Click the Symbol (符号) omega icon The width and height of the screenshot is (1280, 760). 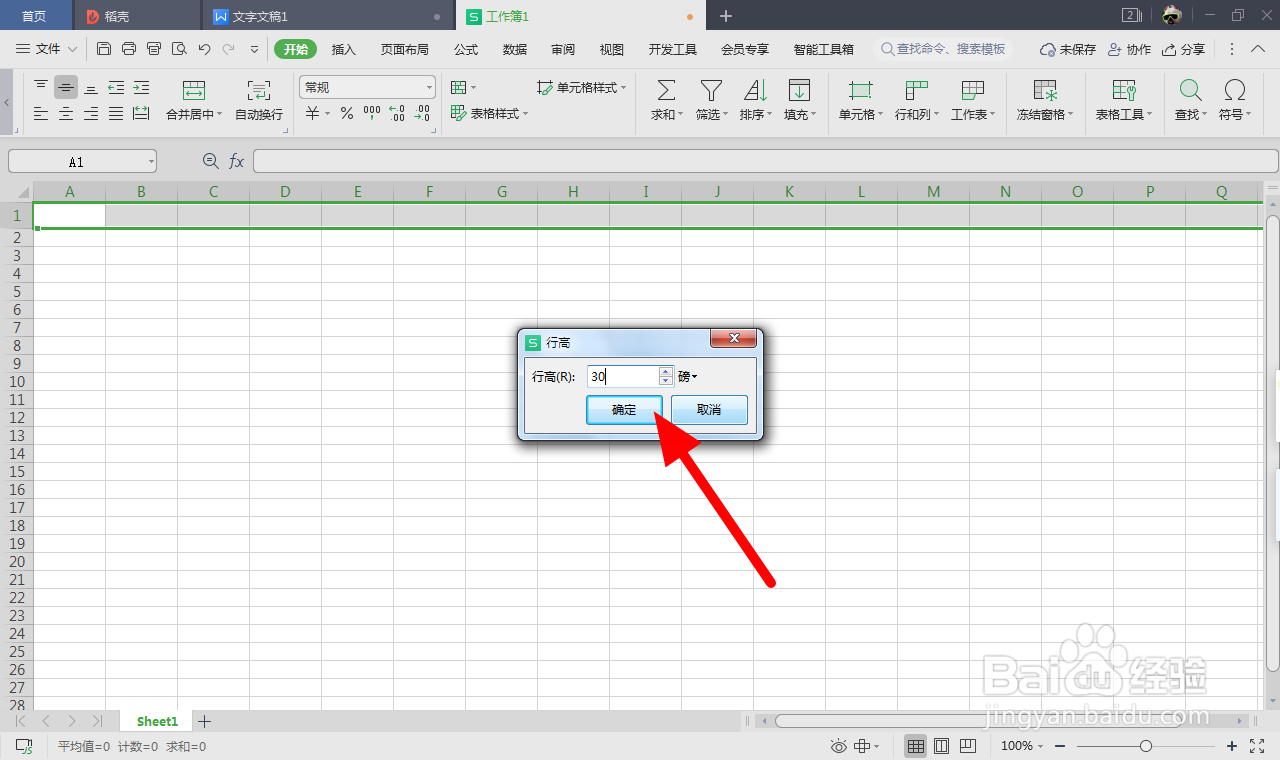[1235, 90]
